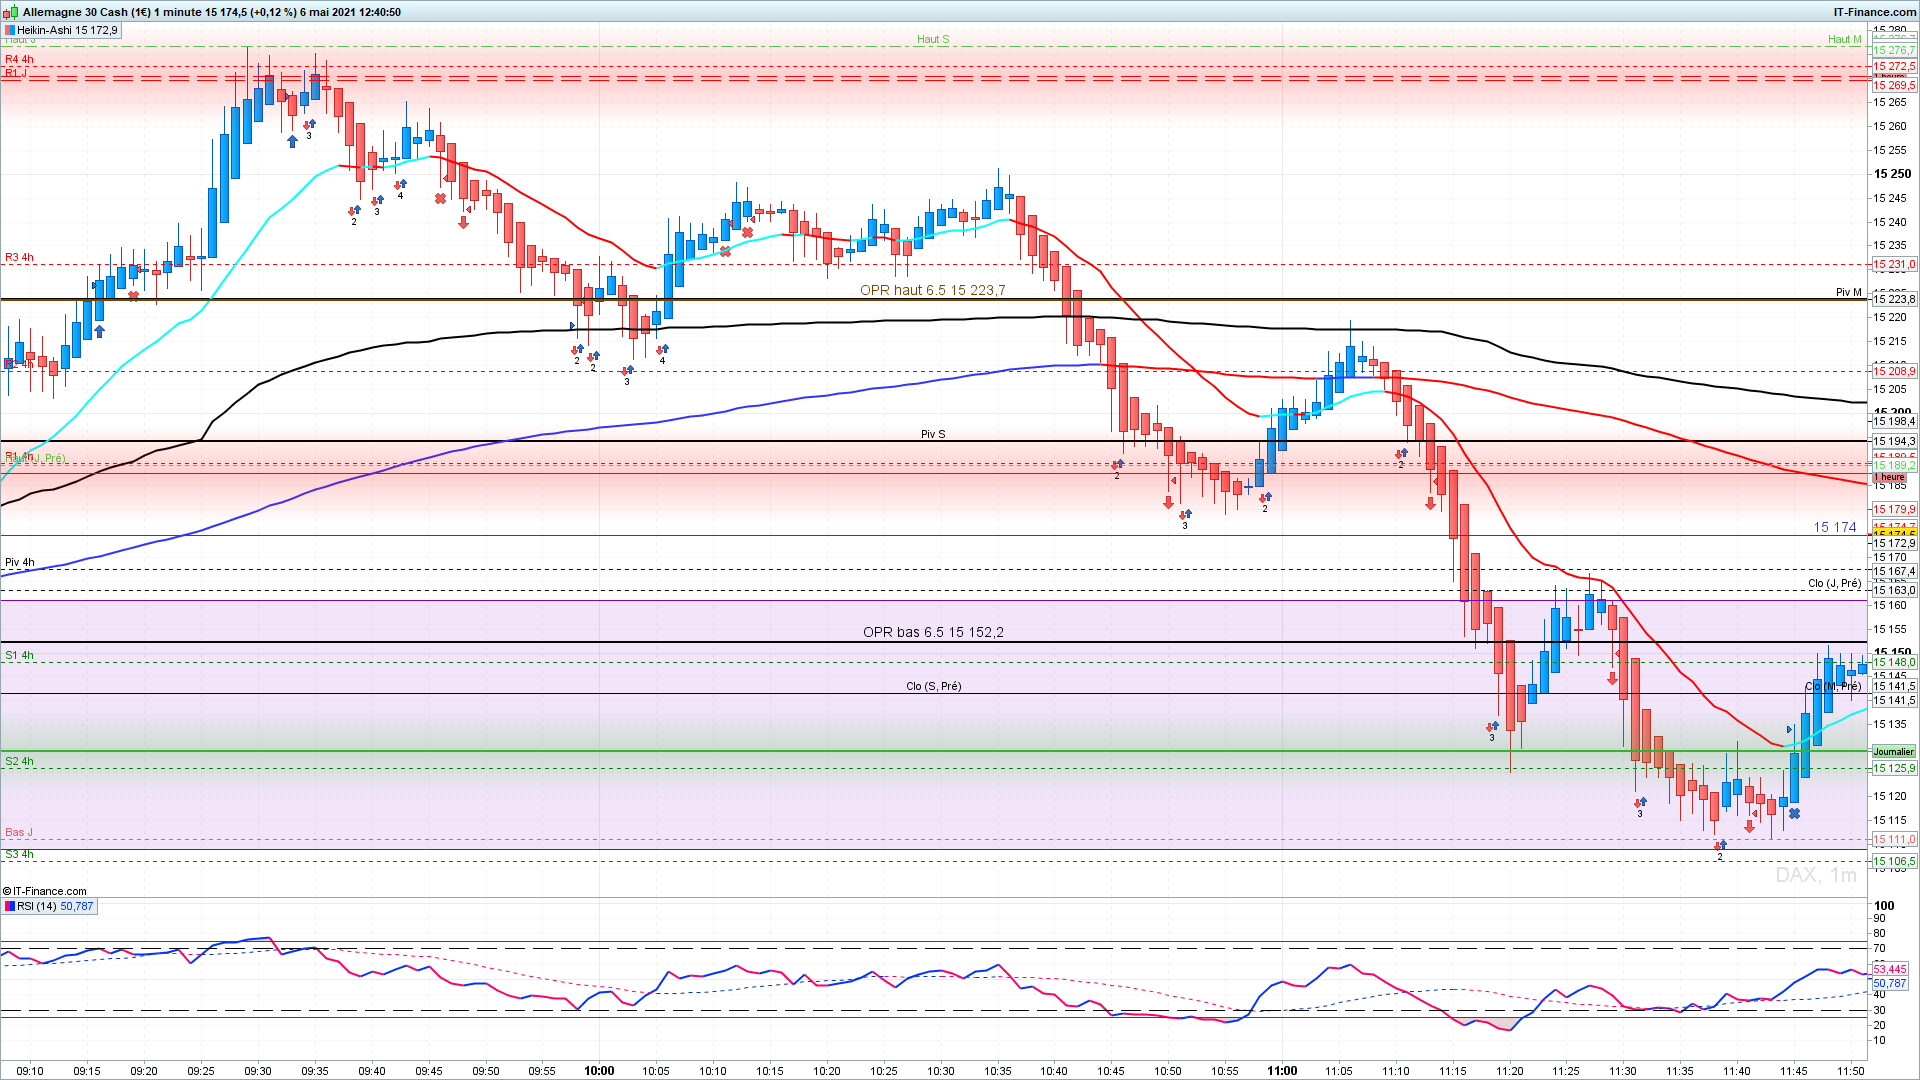Click the 15 231,0 R3 price label
Image resolution: width=1920 pixels, height=1080 pixels.
pos(1893,265)
